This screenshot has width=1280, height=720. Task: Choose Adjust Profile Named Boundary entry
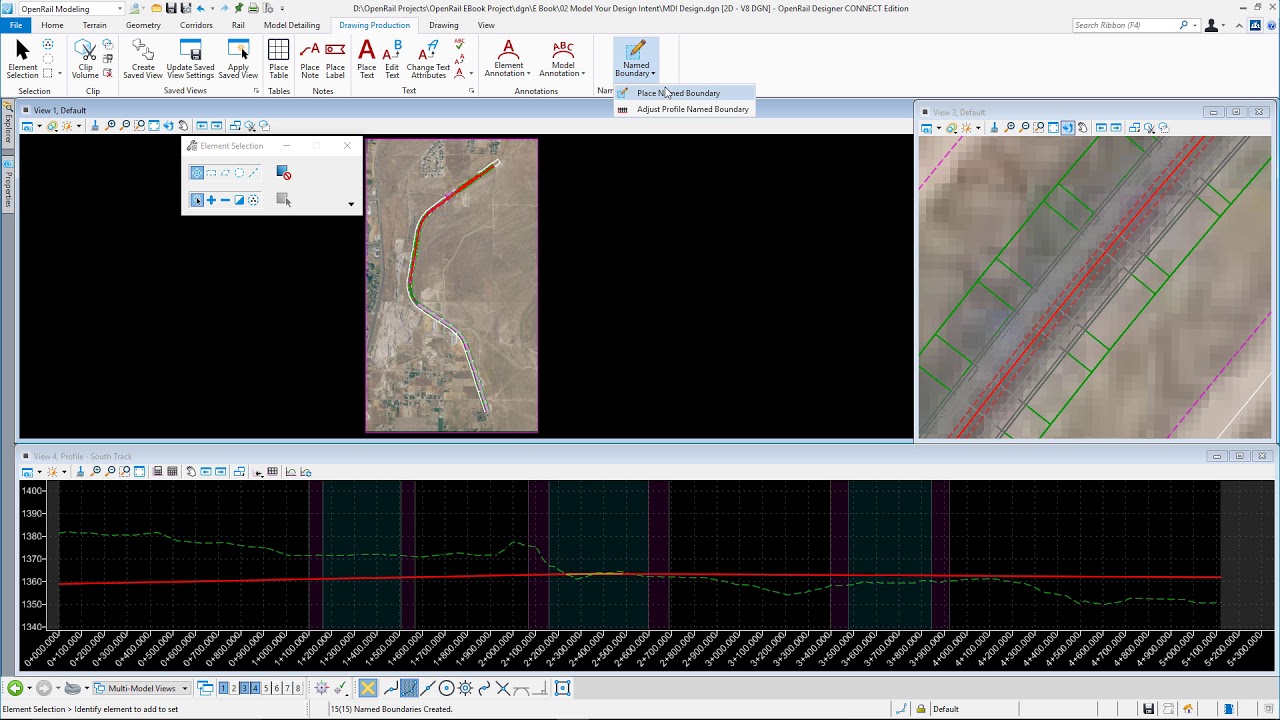pos(684,109)
